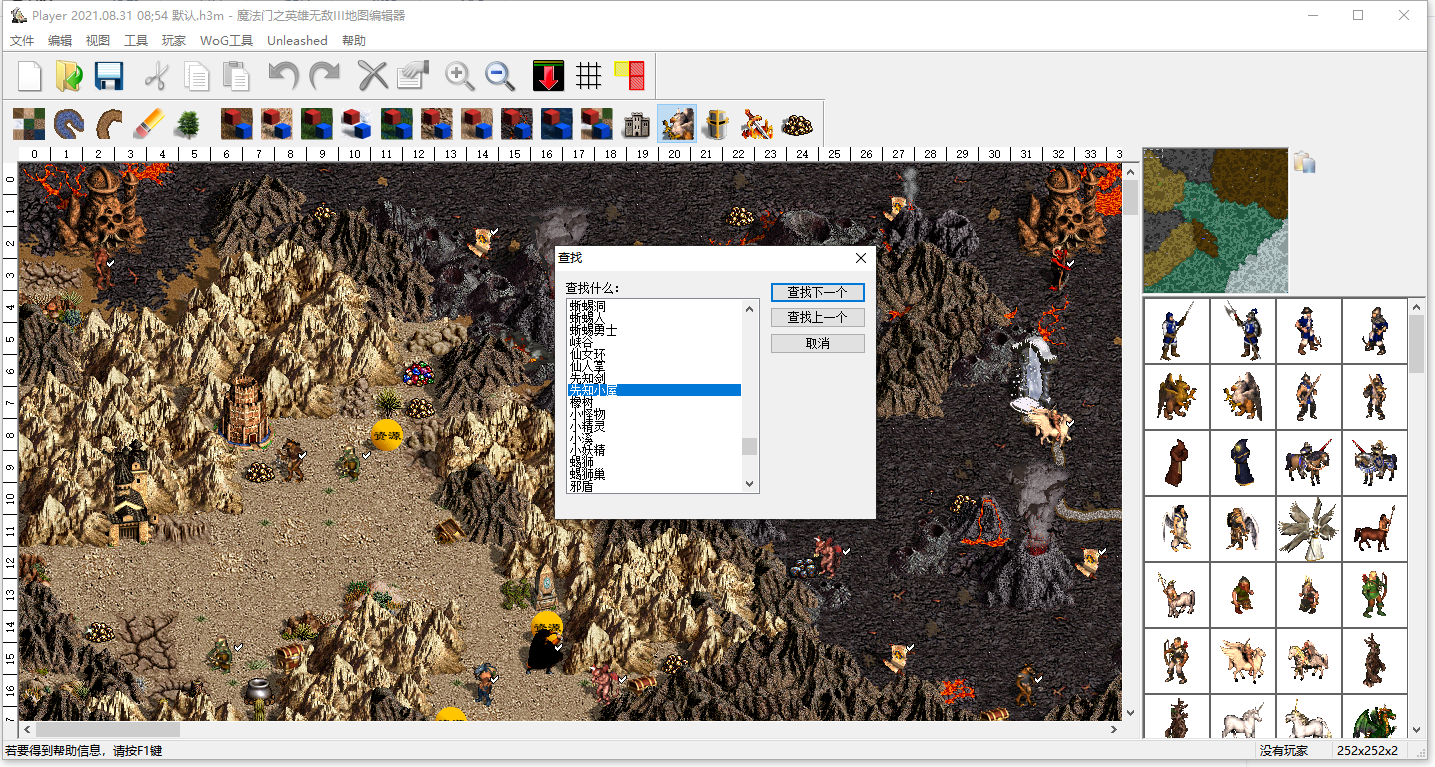Create a new map with blank page icon
This screenshot has height=767, width=1435.
(x=29, y=76)
